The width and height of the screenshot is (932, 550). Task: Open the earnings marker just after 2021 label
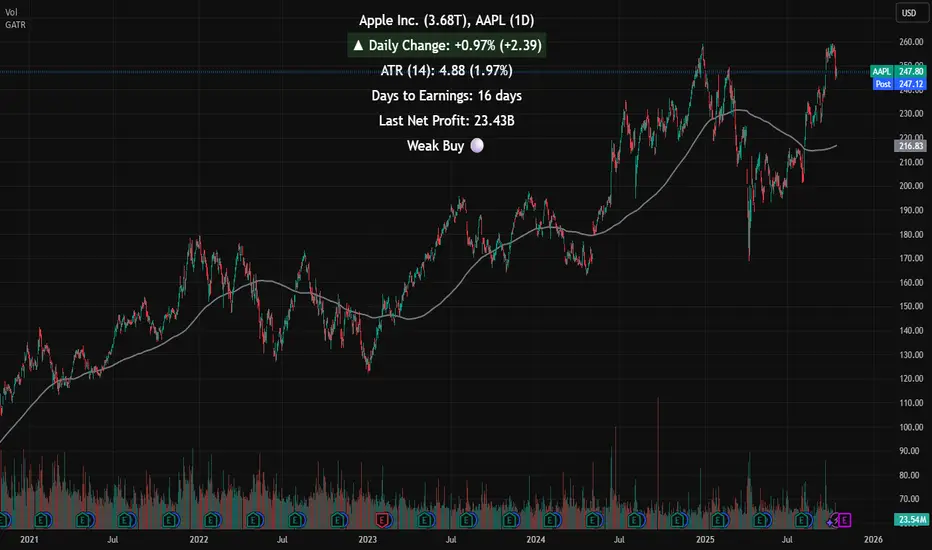tap(42, 521)
